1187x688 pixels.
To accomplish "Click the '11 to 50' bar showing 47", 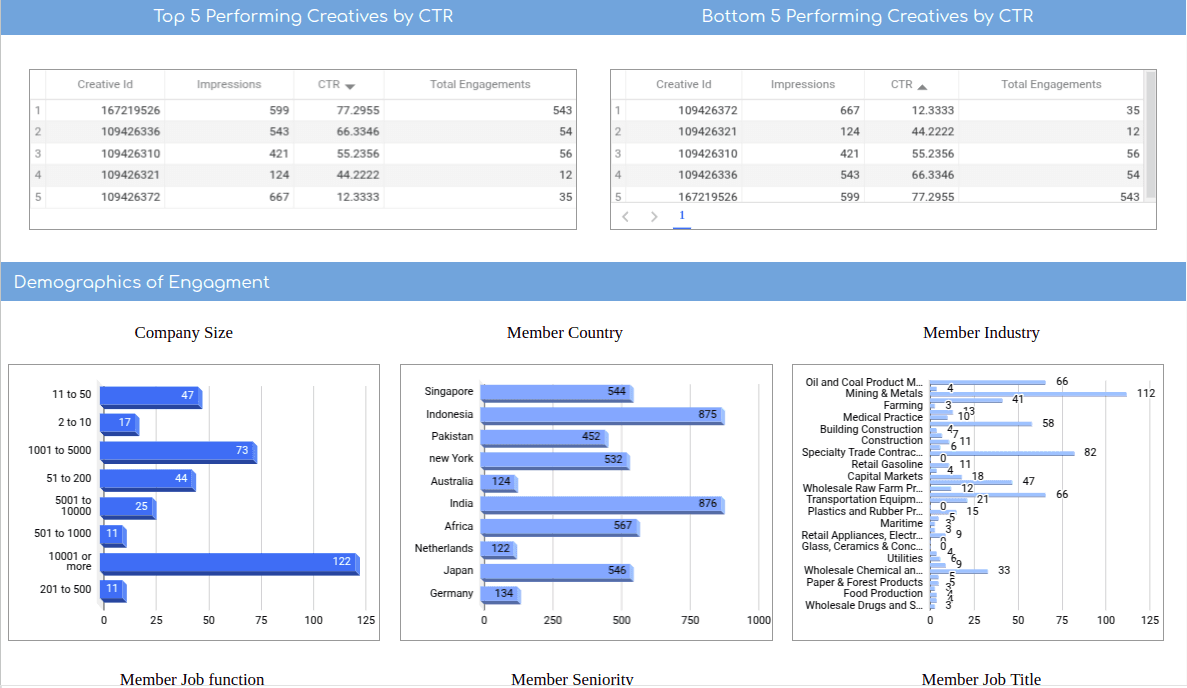I will click(151, 397).
